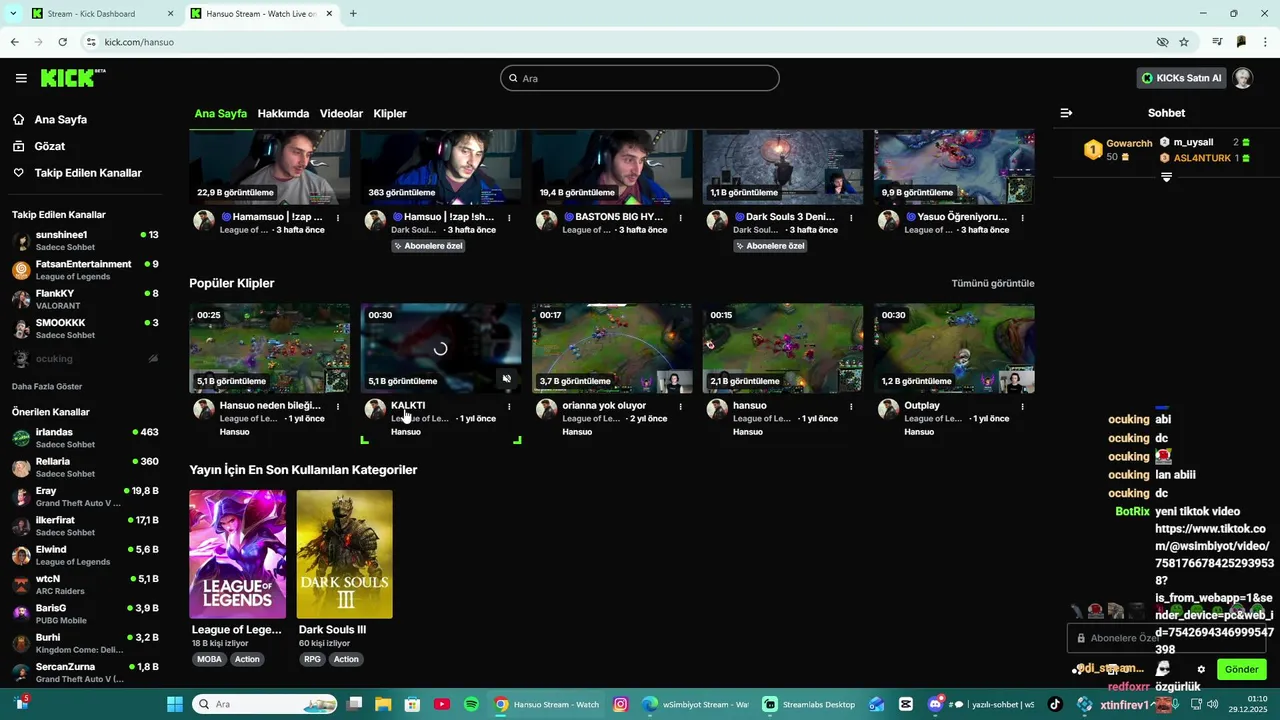Open Takip Edilen Kanallar sidebar item
1280x720 pixels.
click(88, 173)
